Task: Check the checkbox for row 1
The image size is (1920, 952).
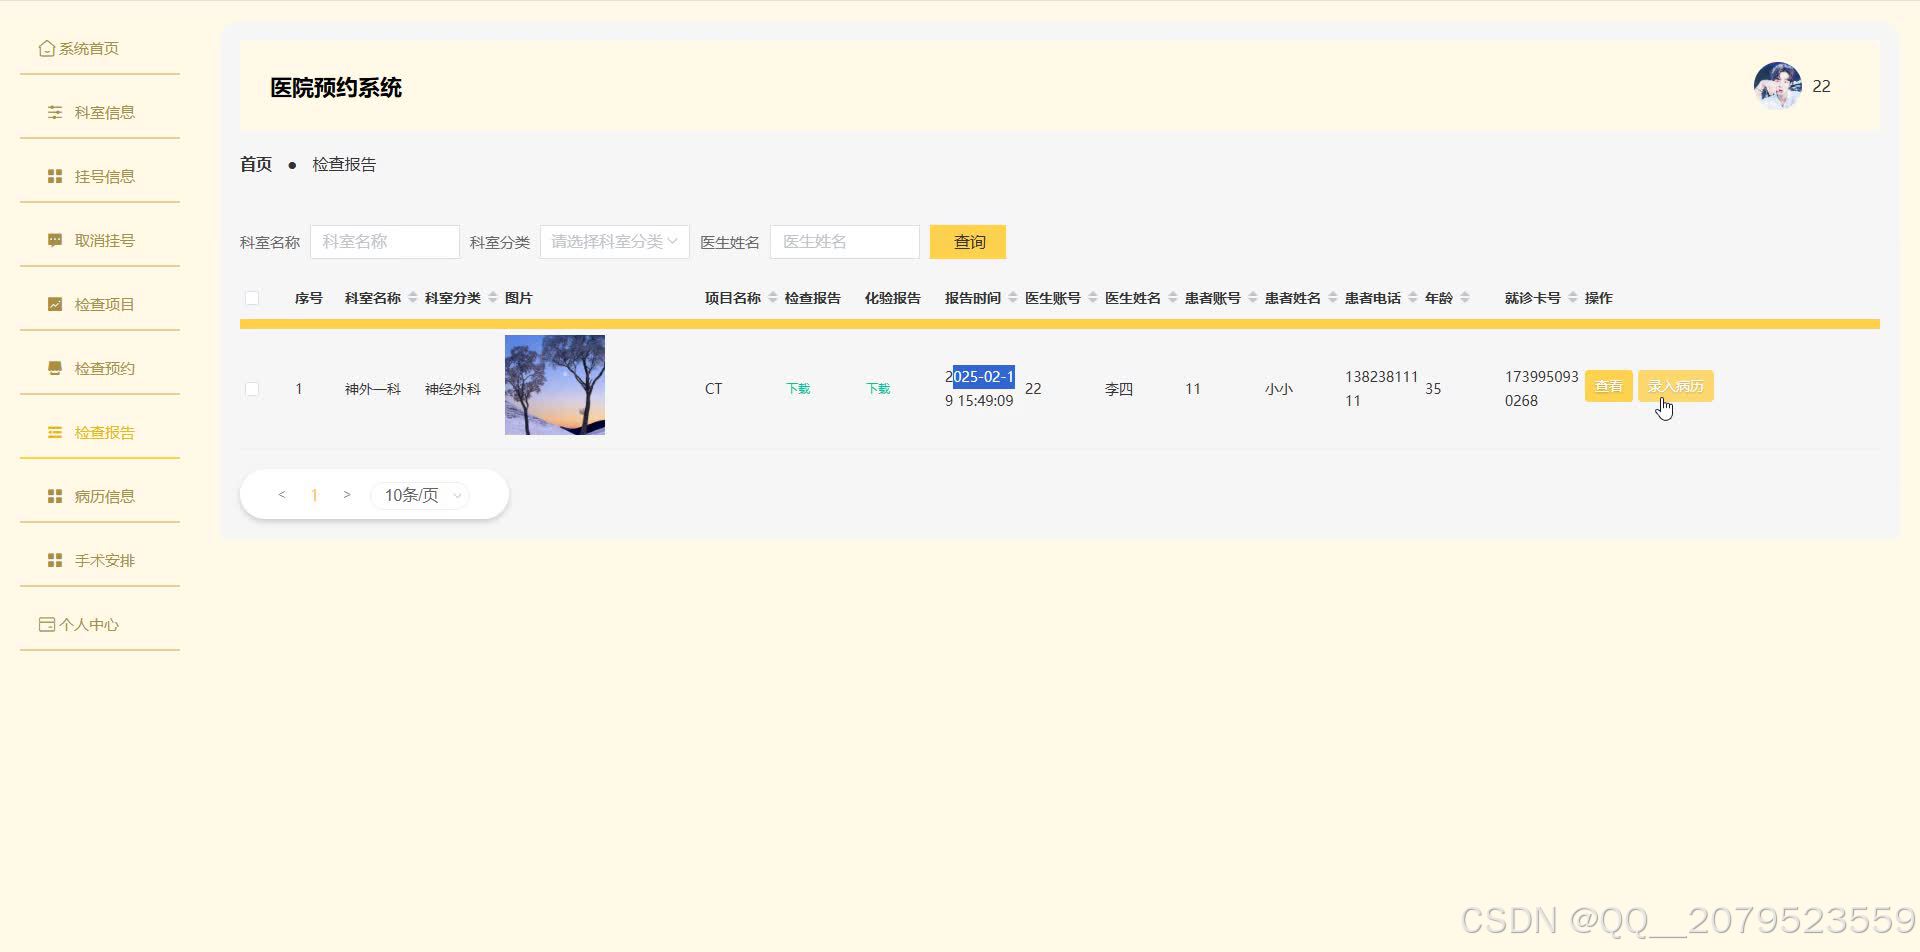Action: click(x=252, y=389)
